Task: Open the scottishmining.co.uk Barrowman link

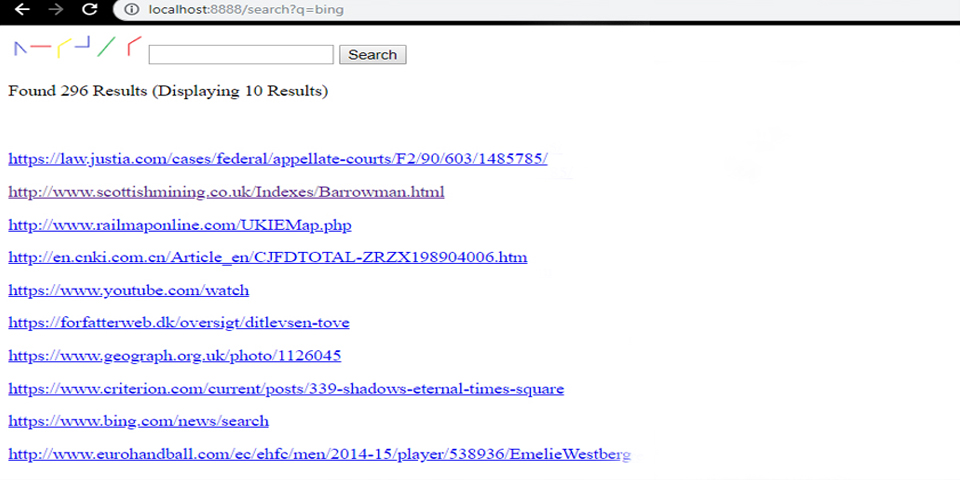Action: [226, 192]
